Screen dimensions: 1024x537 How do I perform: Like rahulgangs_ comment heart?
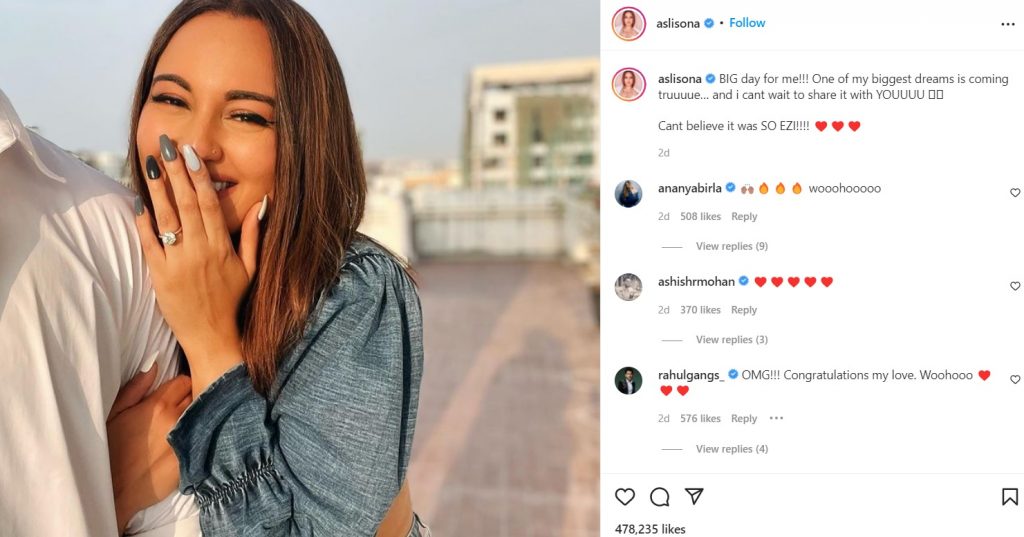[x=1015, y=380]
